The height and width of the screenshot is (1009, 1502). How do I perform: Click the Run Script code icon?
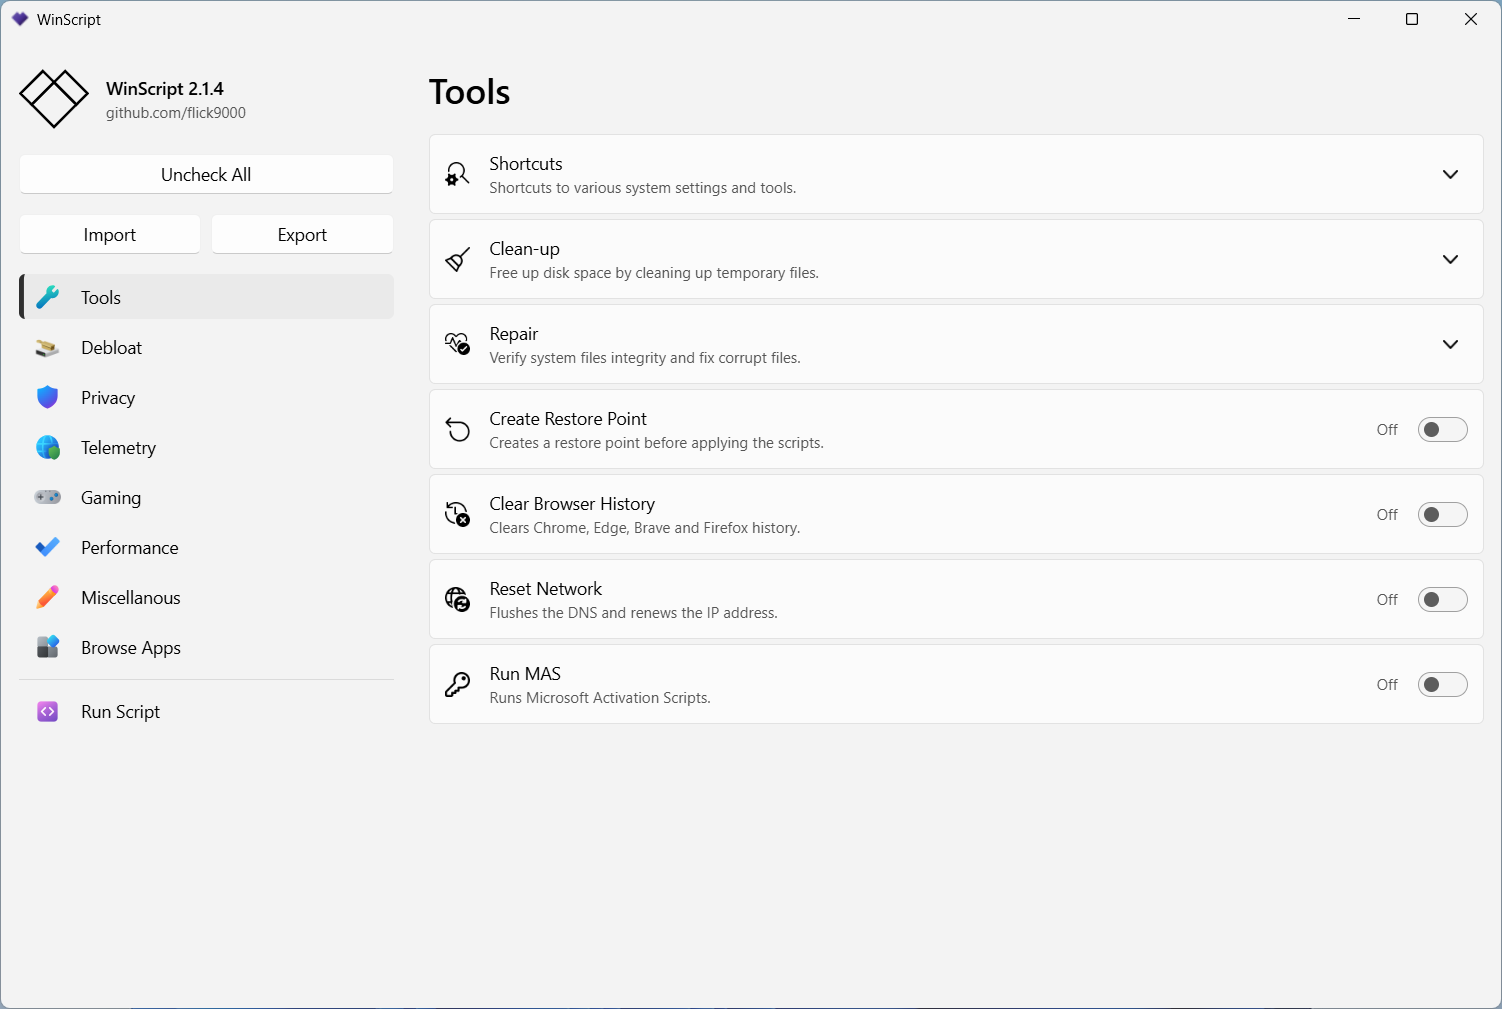point(47,712)
